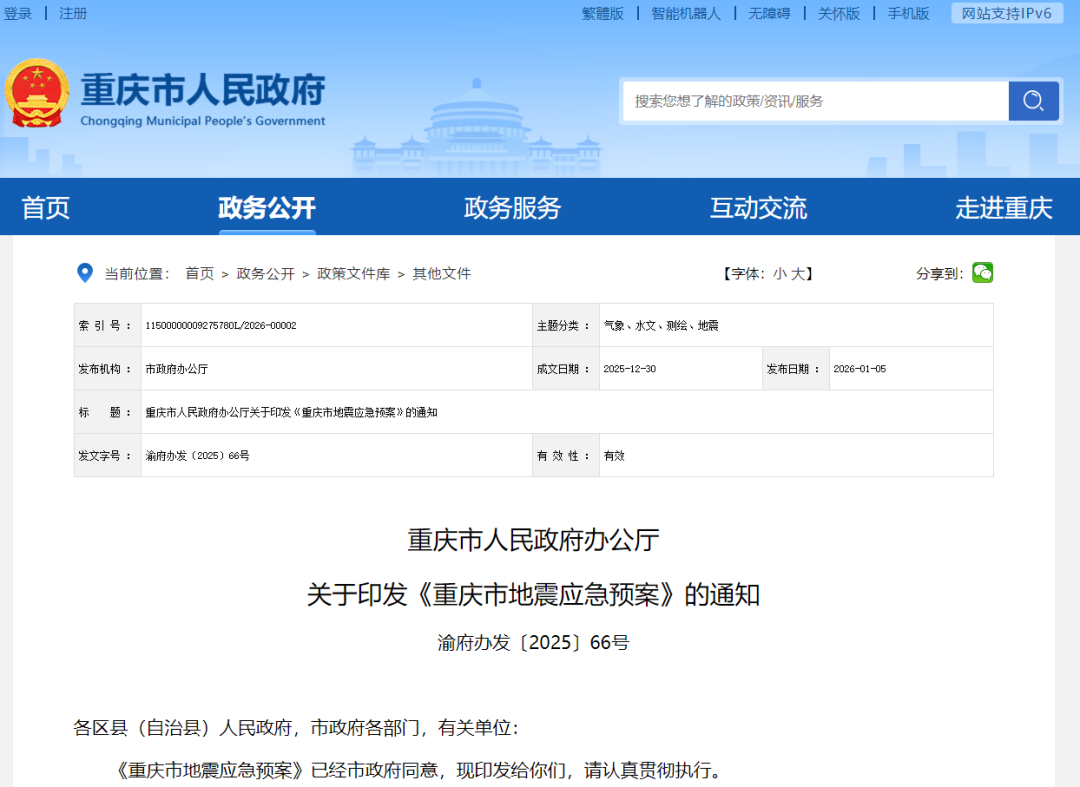The image size is (1080, 787).
Task: Enable 关怀版 care mode
Action: 838,13
